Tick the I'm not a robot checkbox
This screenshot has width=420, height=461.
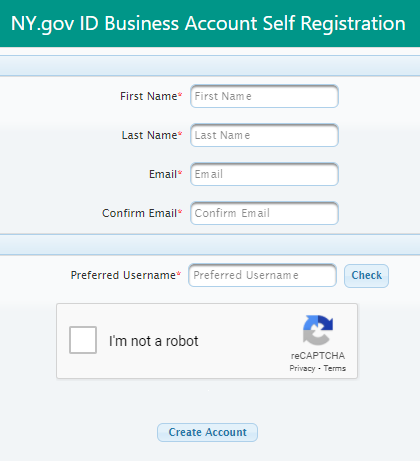[83, 340]
